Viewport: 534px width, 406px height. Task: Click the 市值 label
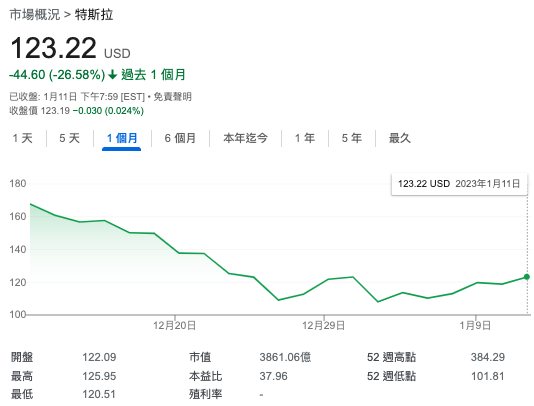200,357
